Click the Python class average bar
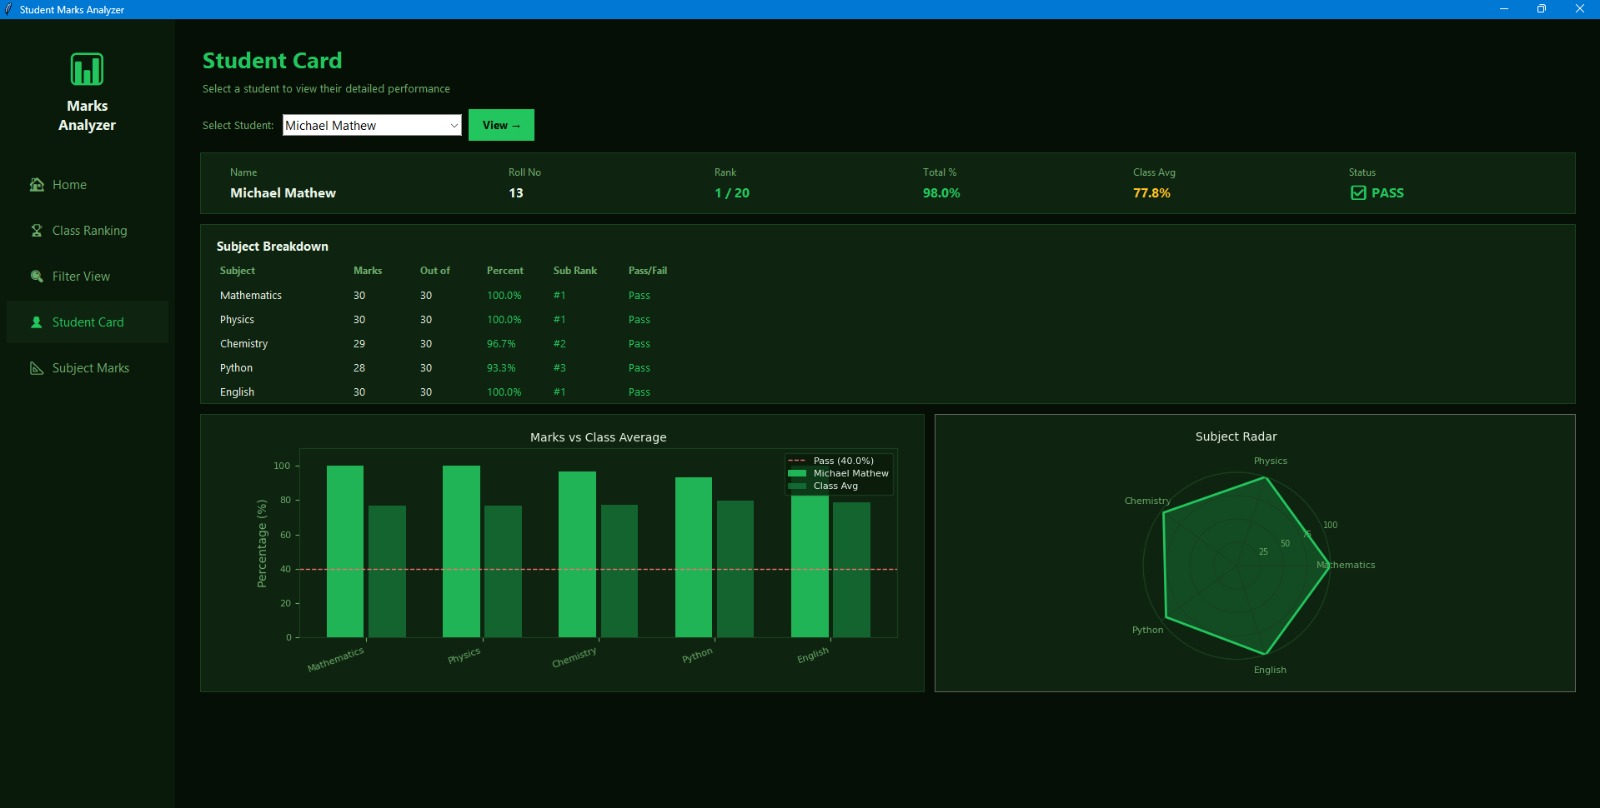Screen dimensions: 1600x808 coord(735,569)
